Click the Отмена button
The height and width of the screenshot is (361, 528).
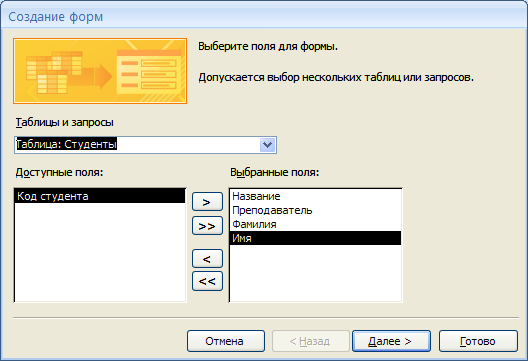point(226,341)
